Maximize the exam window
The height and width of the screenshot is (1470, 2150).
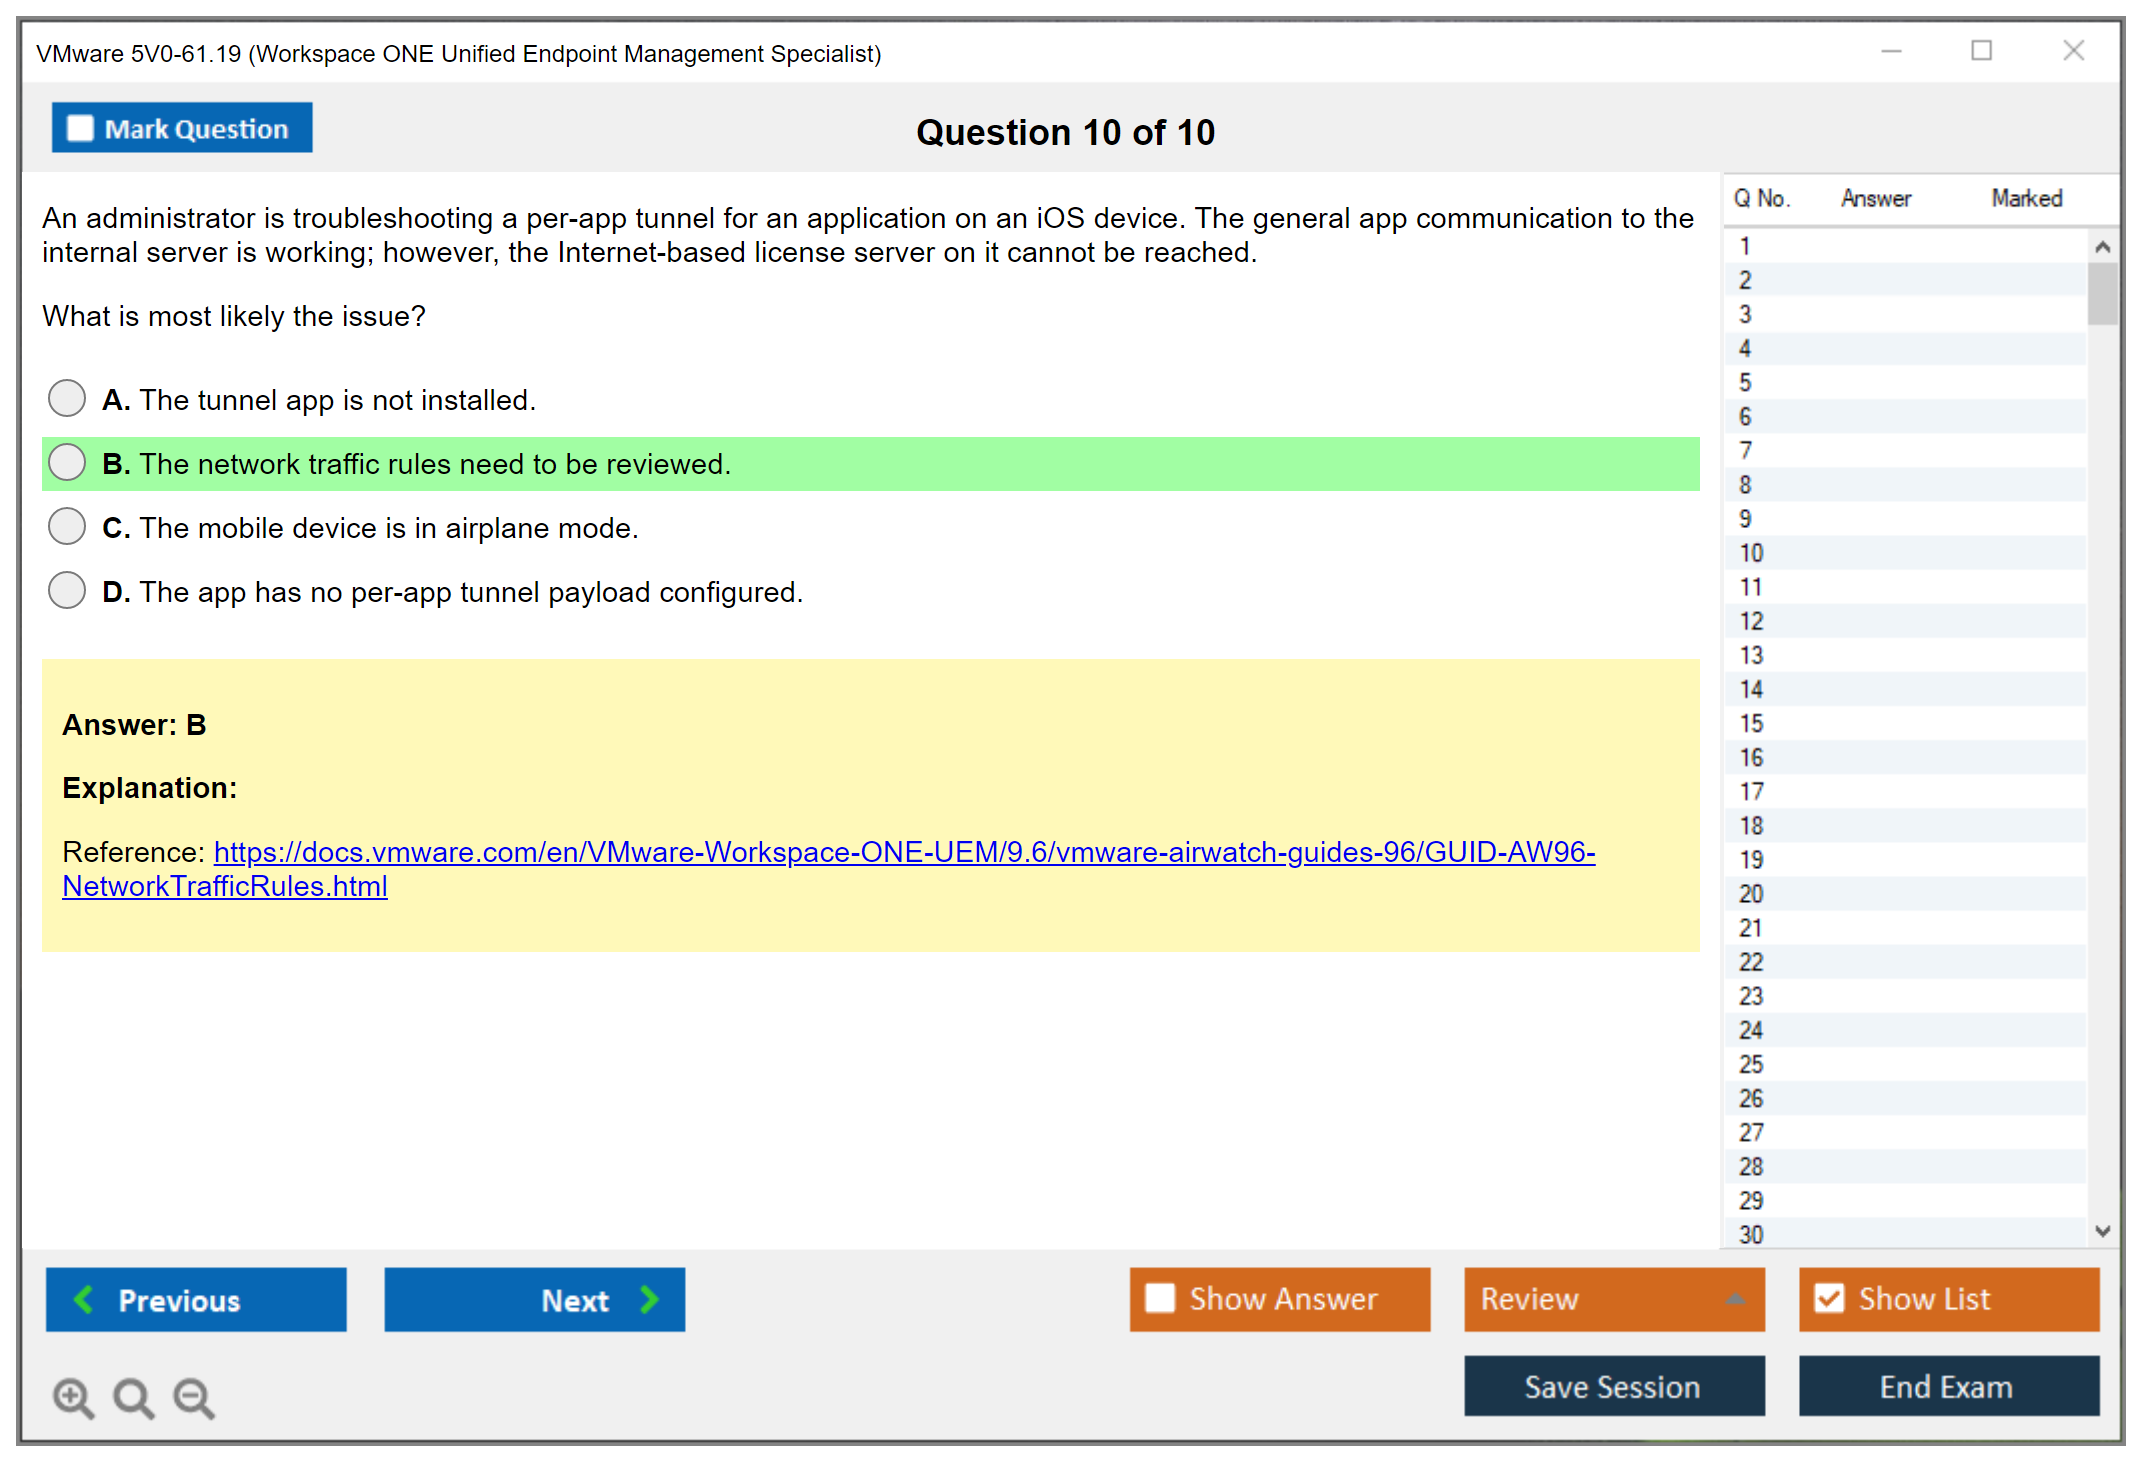pos(1981,51)
